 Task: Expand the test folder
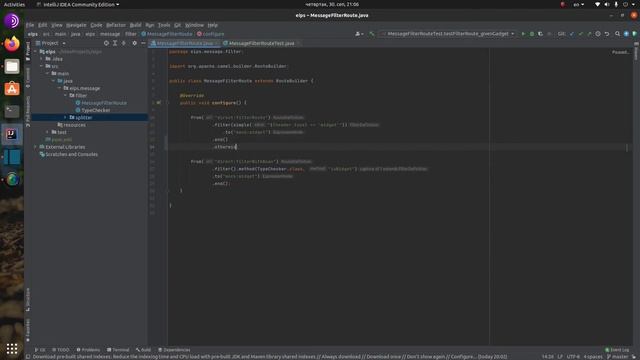click(48, 132)
